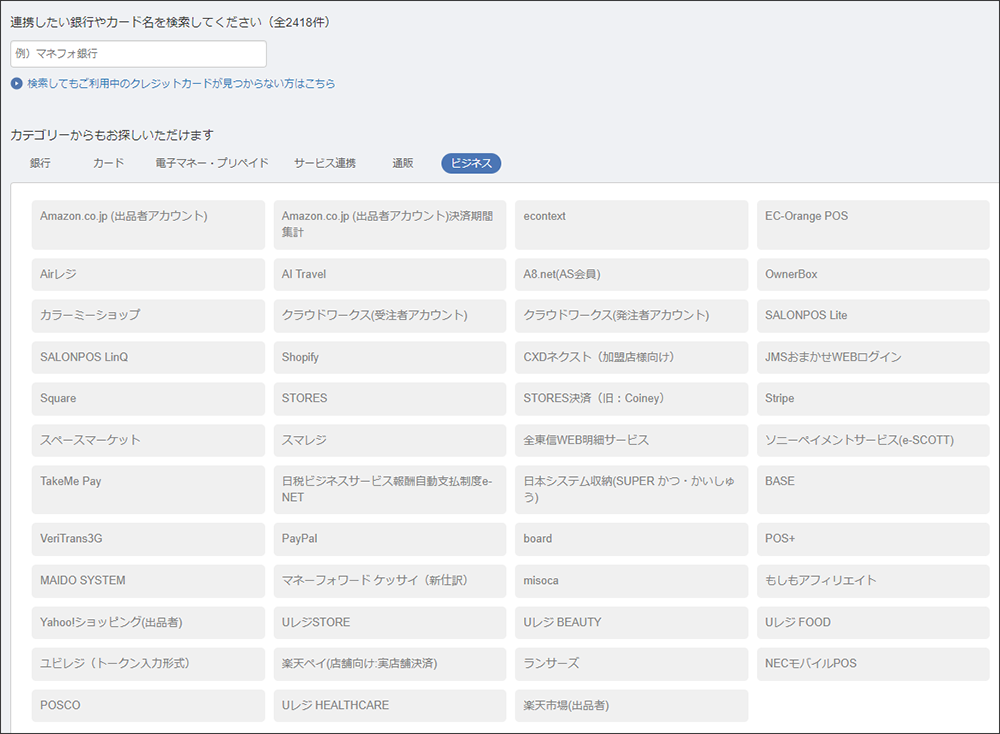The image size is (1000, 734).
Task: Select the econtext service
Action: (631, 224)
